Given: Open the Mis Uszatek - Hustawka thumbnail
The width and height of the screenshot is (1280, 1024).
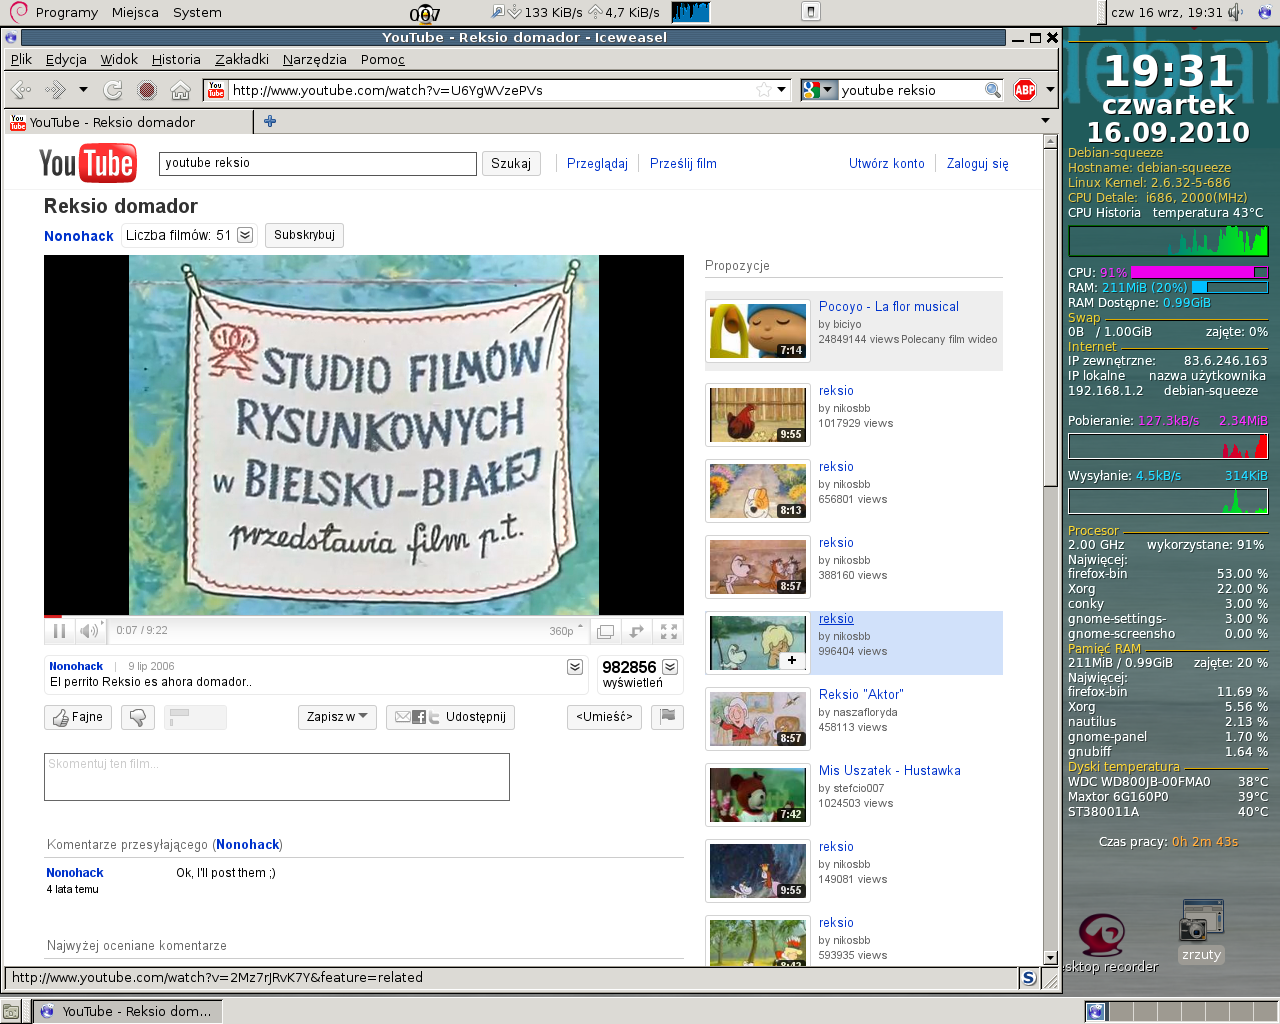Looking at the screenshot, I should click(x=758, y=794).
